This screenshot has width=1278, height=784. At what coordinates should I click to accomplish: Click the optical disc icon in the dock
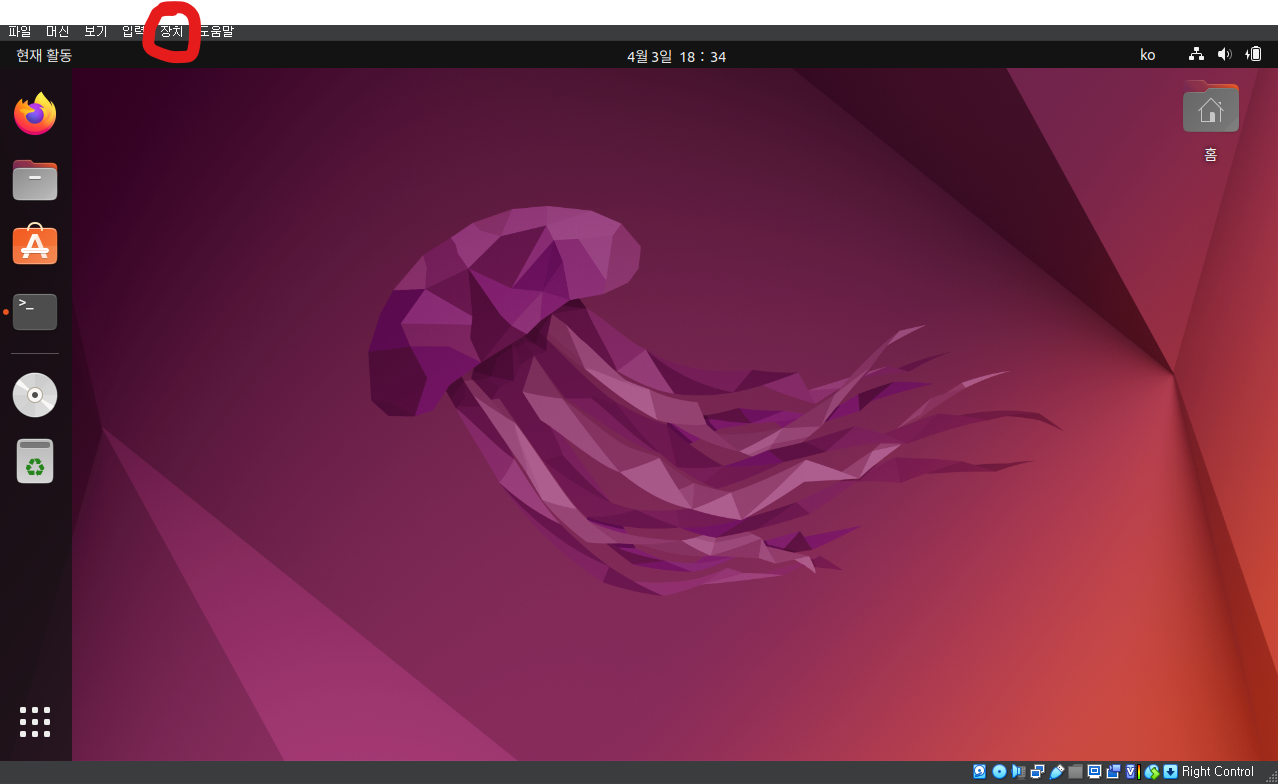(35, 395)
